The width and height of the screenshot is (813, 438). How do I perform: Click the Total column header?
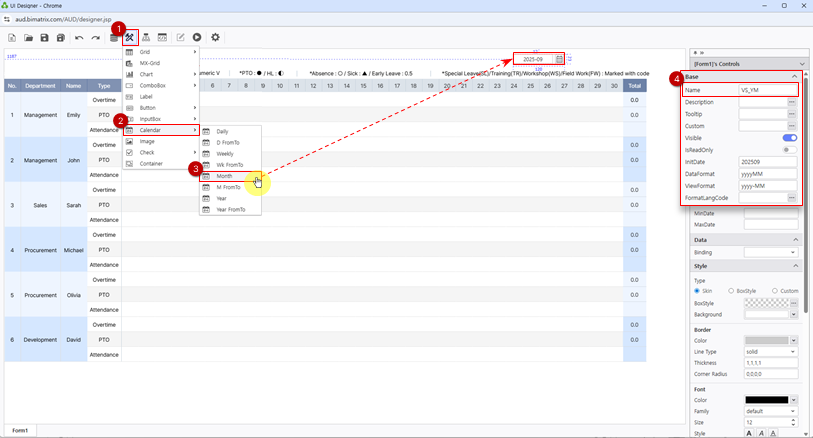[x=635, y=86]
